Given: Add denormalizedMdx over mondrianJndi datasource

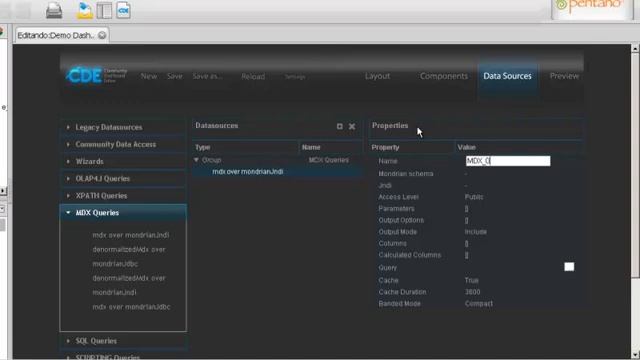Looking at the screenshot, I should tap(129, 285).
